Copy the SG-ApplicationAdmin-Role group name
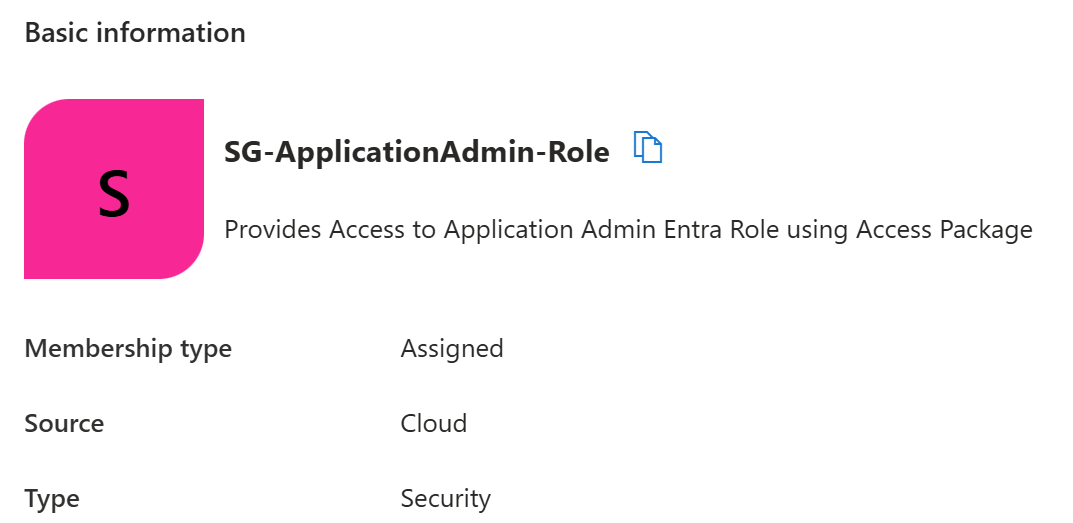The height and width of the screenshot is (523, 1073). (648, 148)
